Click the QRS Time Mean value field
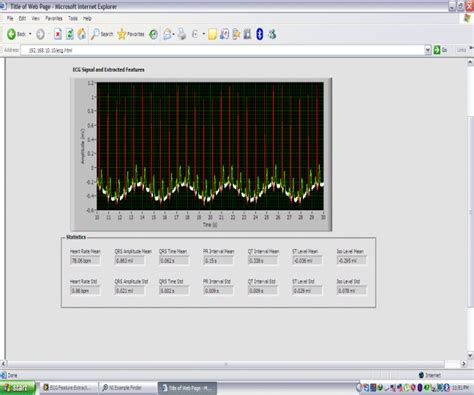 point(174,261)
